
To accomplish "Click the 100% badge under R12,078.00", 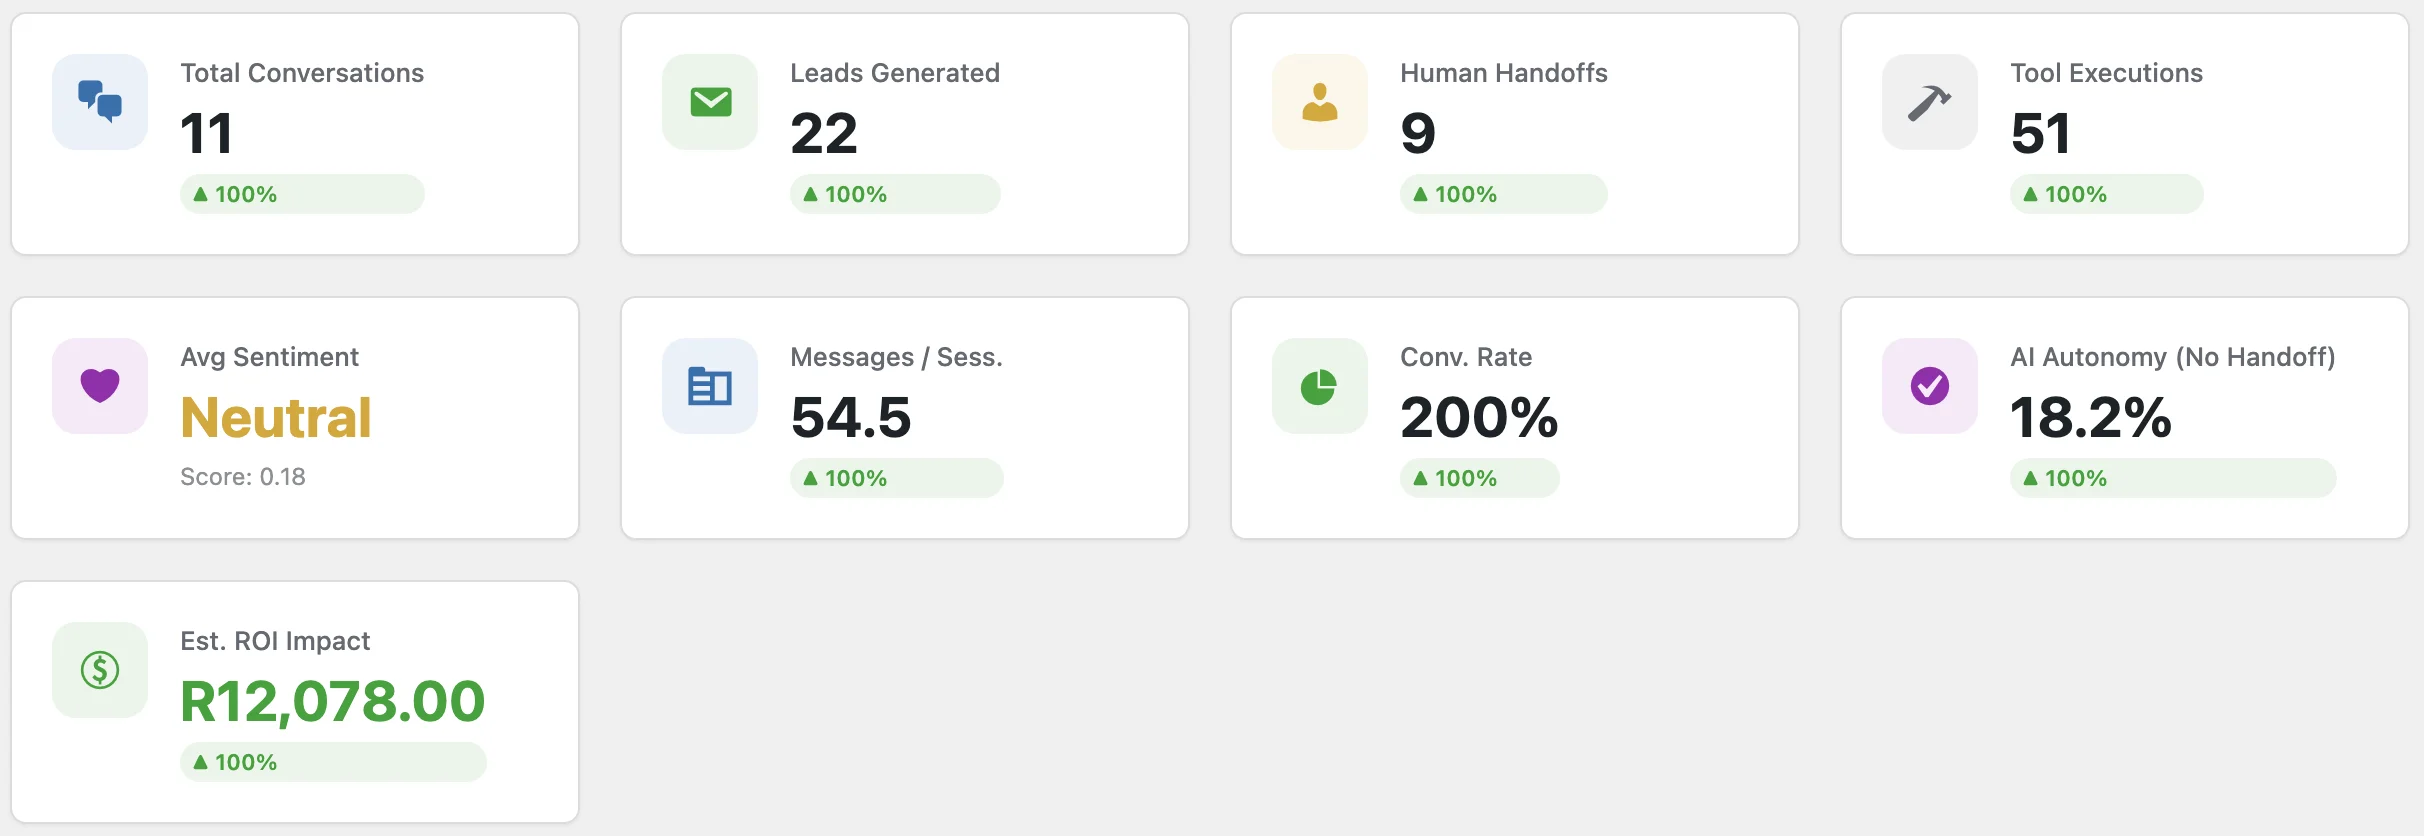I will pos(333,762).
